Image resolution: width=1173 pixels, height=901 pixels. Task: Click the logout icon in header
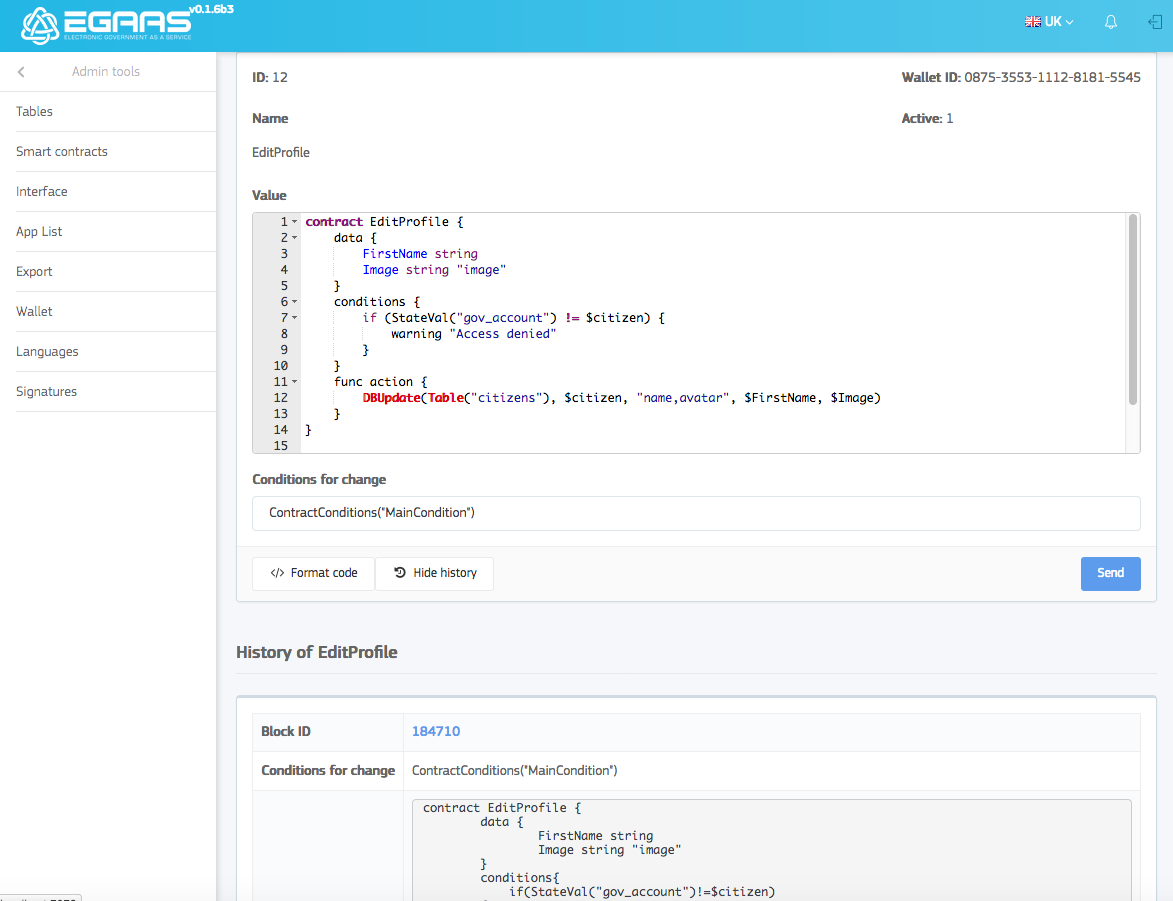tap(1155, 22)
